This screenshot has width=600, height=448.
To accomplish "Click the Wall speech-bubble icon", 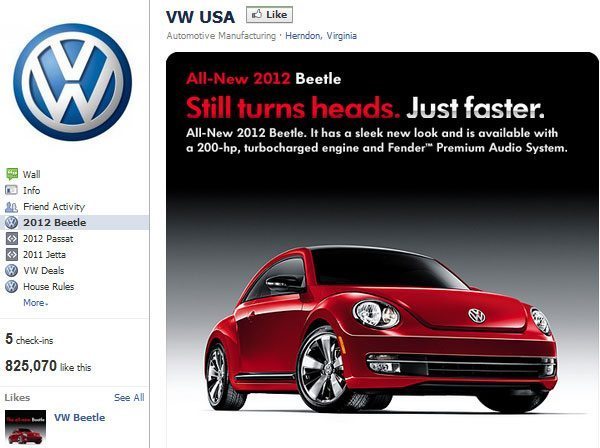I will pyautogui.click(x=12, y=174).
